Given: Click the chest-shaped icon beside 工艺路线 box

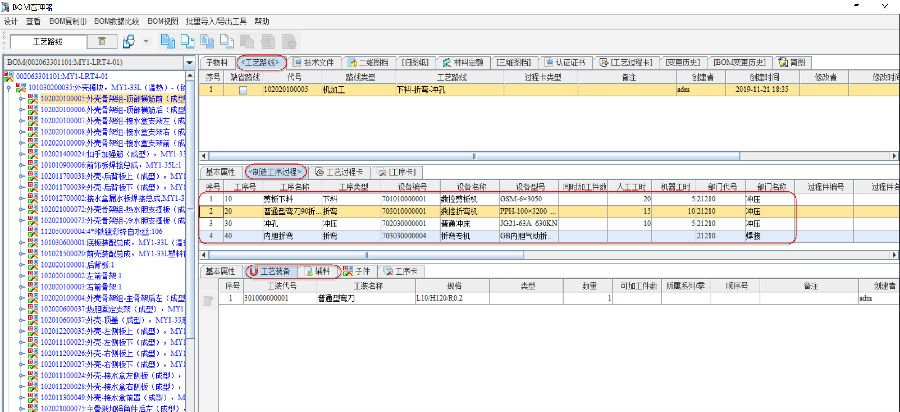Looking at the screenshot, I should tap(103, 41).
